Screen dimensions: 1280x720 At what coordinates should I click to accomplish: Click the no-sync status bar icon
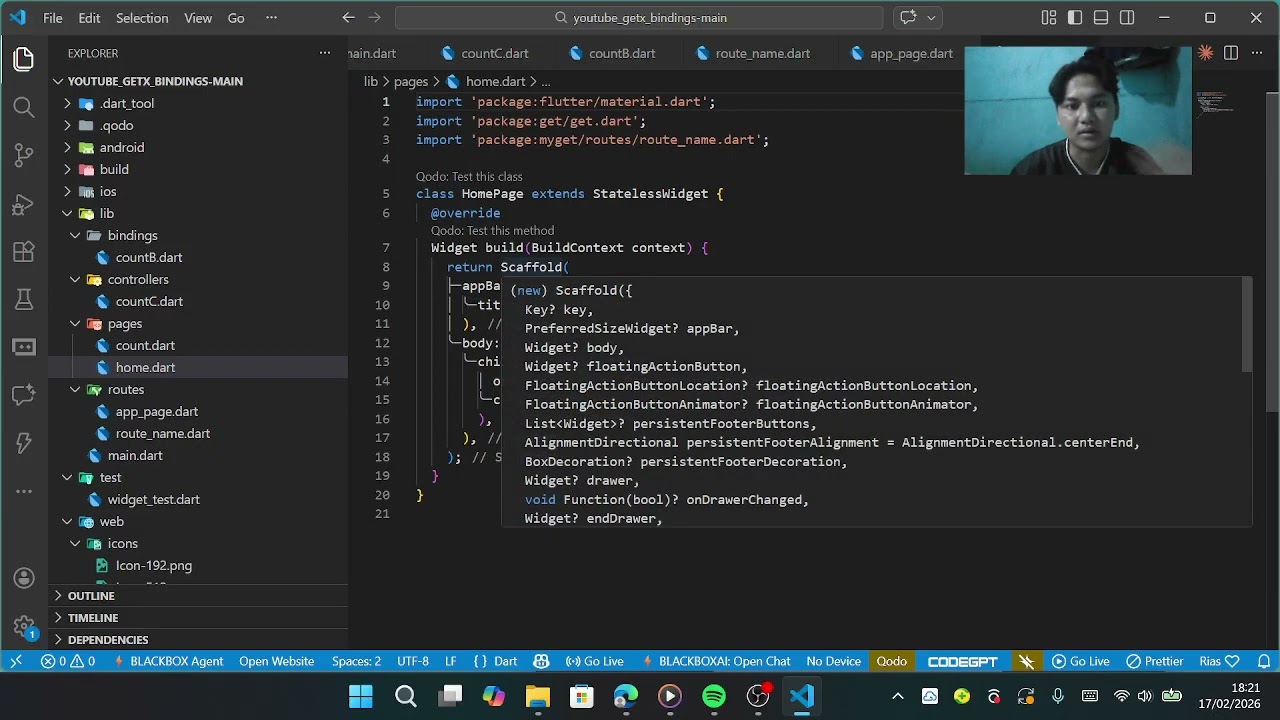point(1026,661)
